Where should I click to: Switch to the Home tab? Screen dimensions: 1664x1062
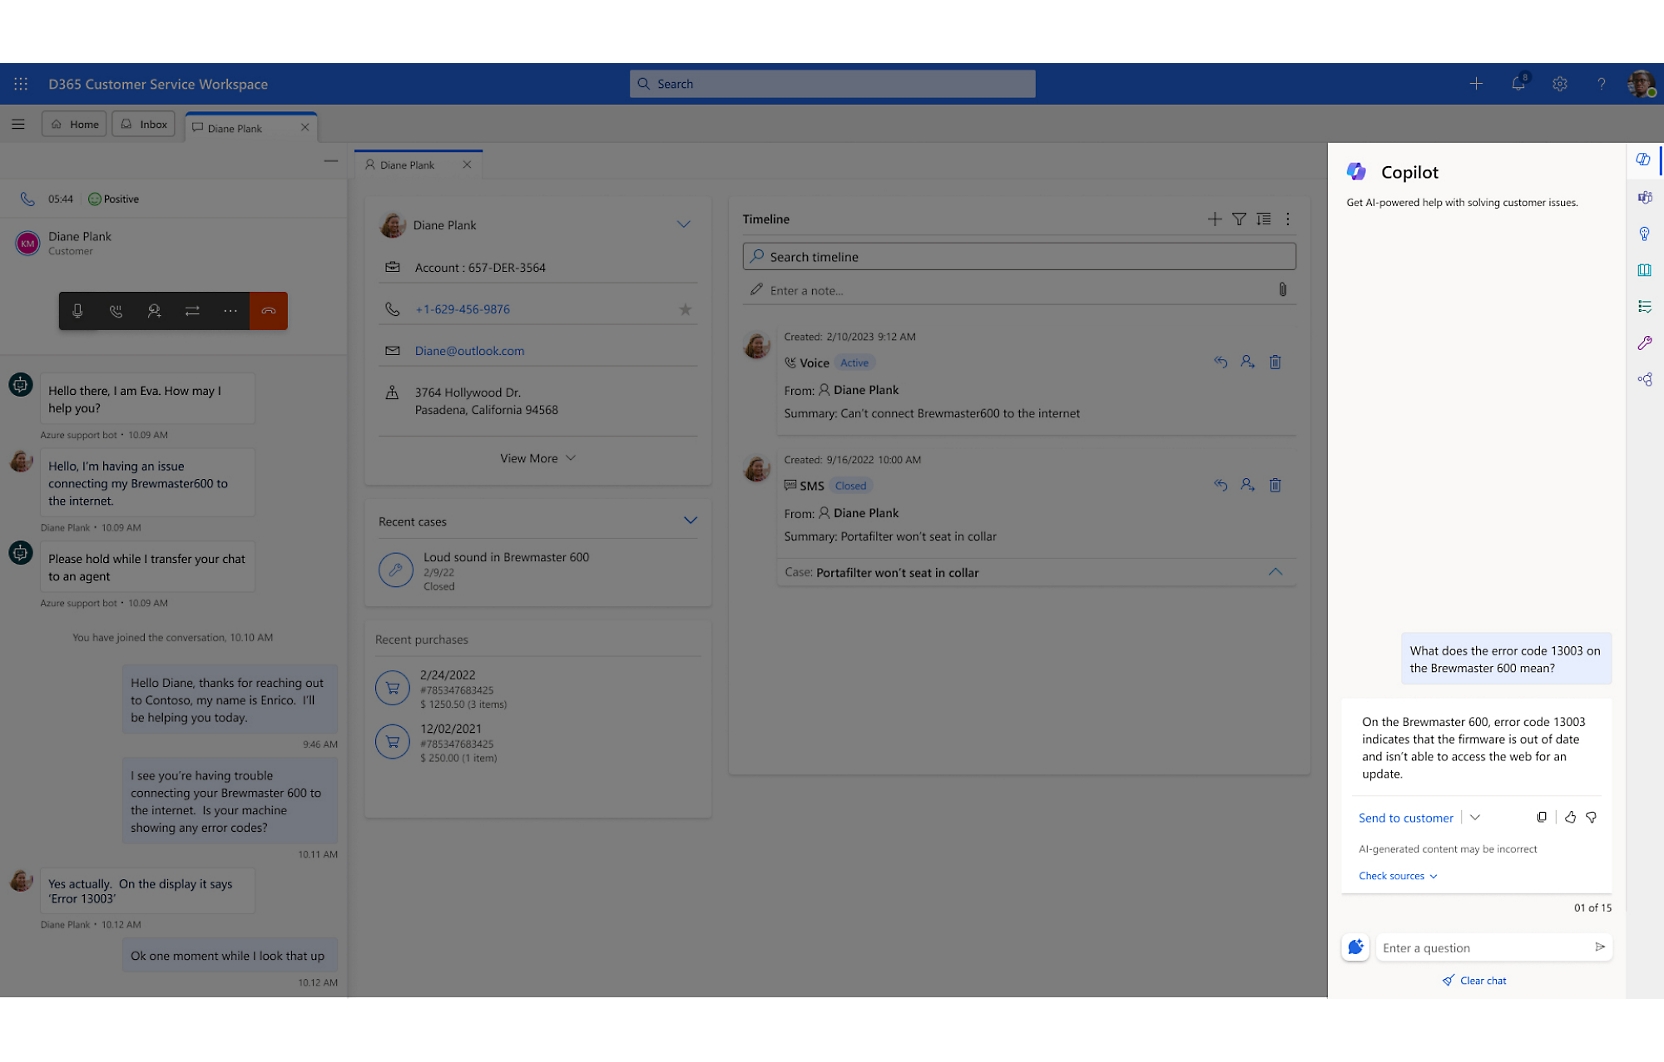point(75,125)
